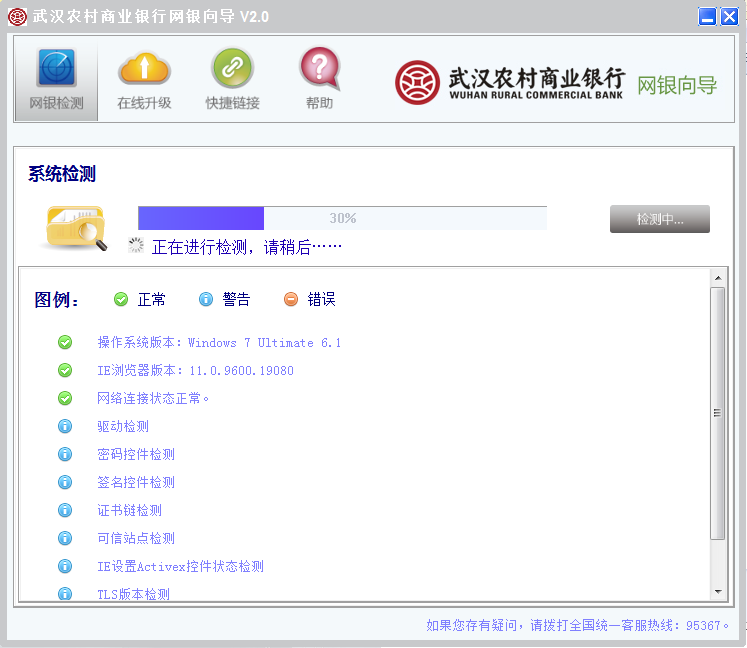The image size is (747, 648).
Task: Click the scrollbar down arrow
Action: point(718,592)
